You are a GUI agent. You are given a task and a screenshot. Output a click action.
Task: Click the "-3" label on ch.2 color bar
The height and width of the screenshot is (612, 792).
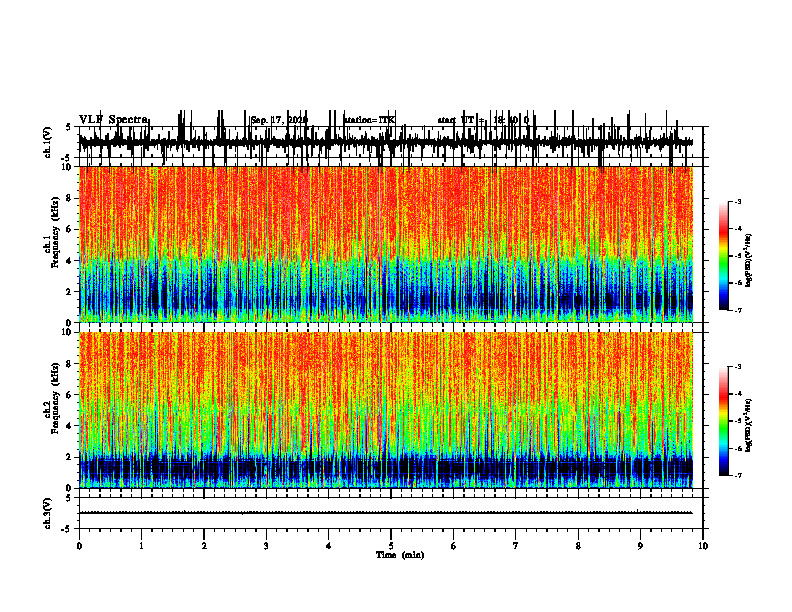pyautogui.click(x=737, y=367)
